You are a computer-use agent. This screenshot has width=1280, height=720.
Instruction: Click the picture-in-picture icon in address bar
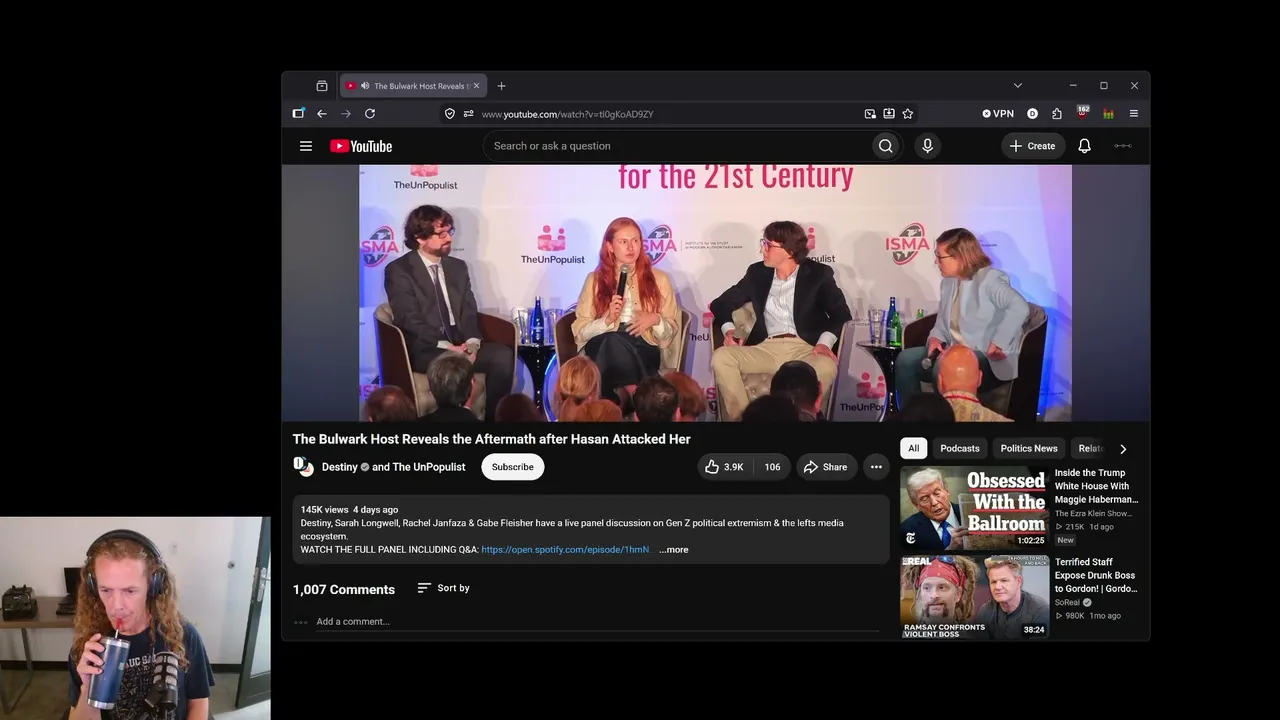(870, 114)
